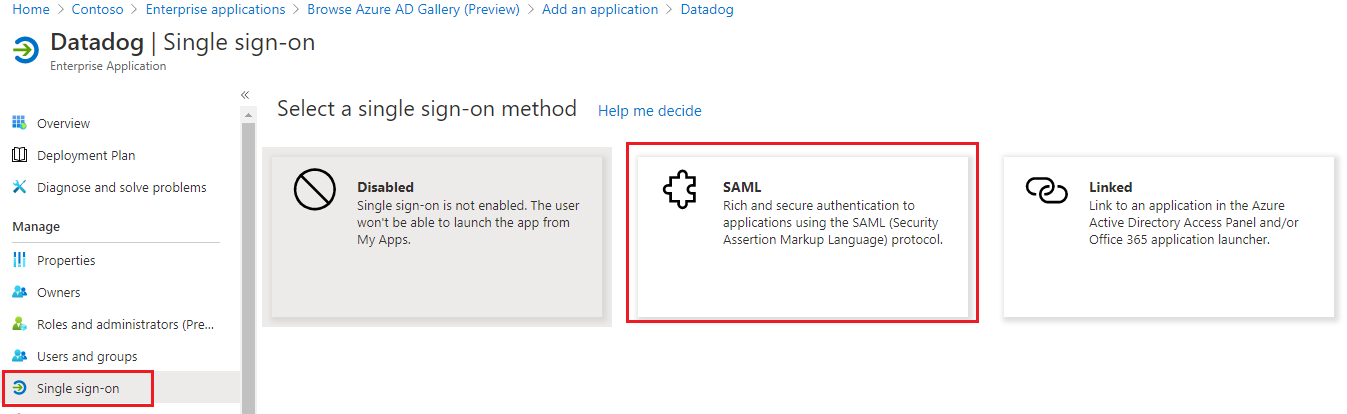Open the Overview menu item

click(x=63, y=123)
